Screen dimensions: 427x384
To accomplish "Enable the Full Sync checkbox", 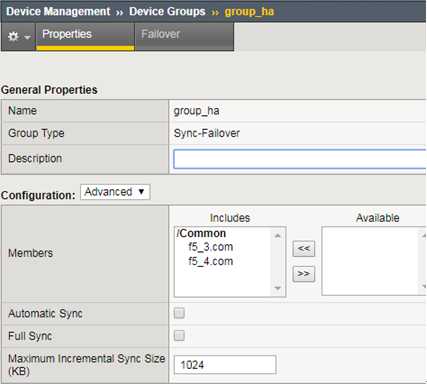I will pos(179,336).
